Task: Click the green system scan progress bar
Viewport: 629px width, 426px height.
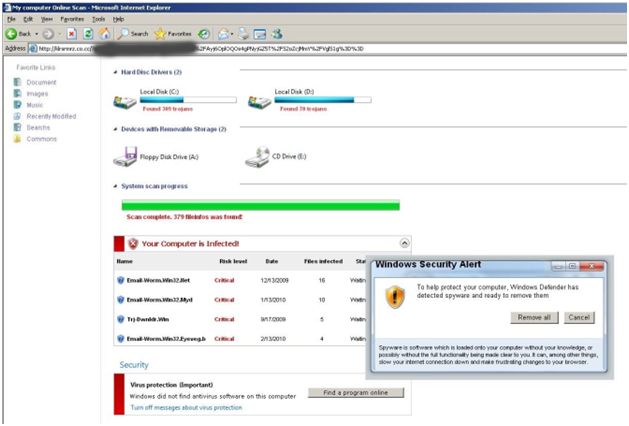Action: 261,205
